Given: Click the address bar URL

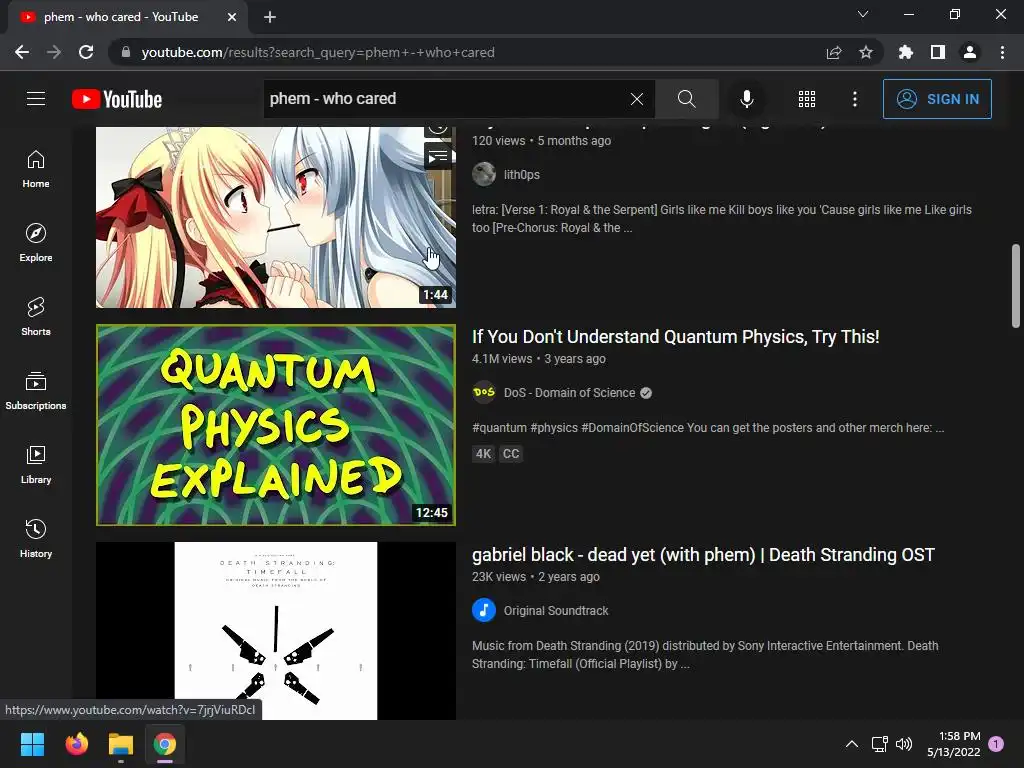Looking at the screenshot, I should tap(318, 52).
